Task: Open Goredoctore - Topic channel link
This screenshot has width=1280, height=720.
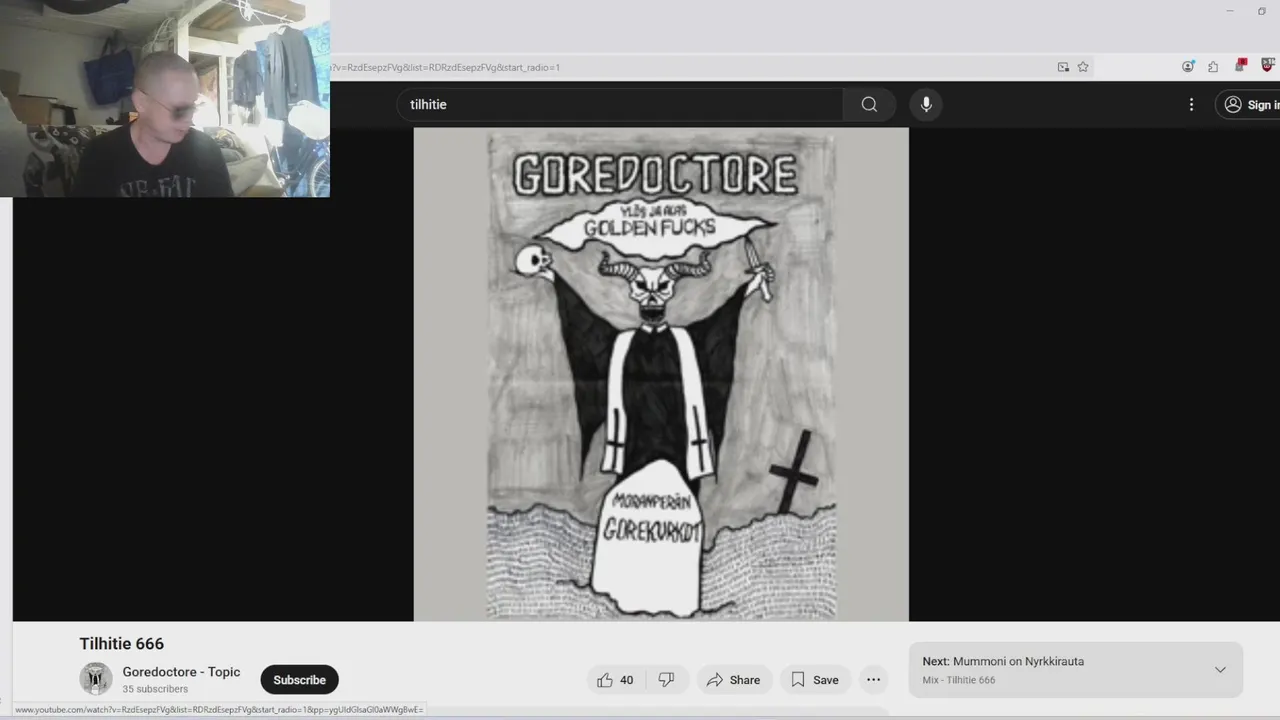Action: 181,672
